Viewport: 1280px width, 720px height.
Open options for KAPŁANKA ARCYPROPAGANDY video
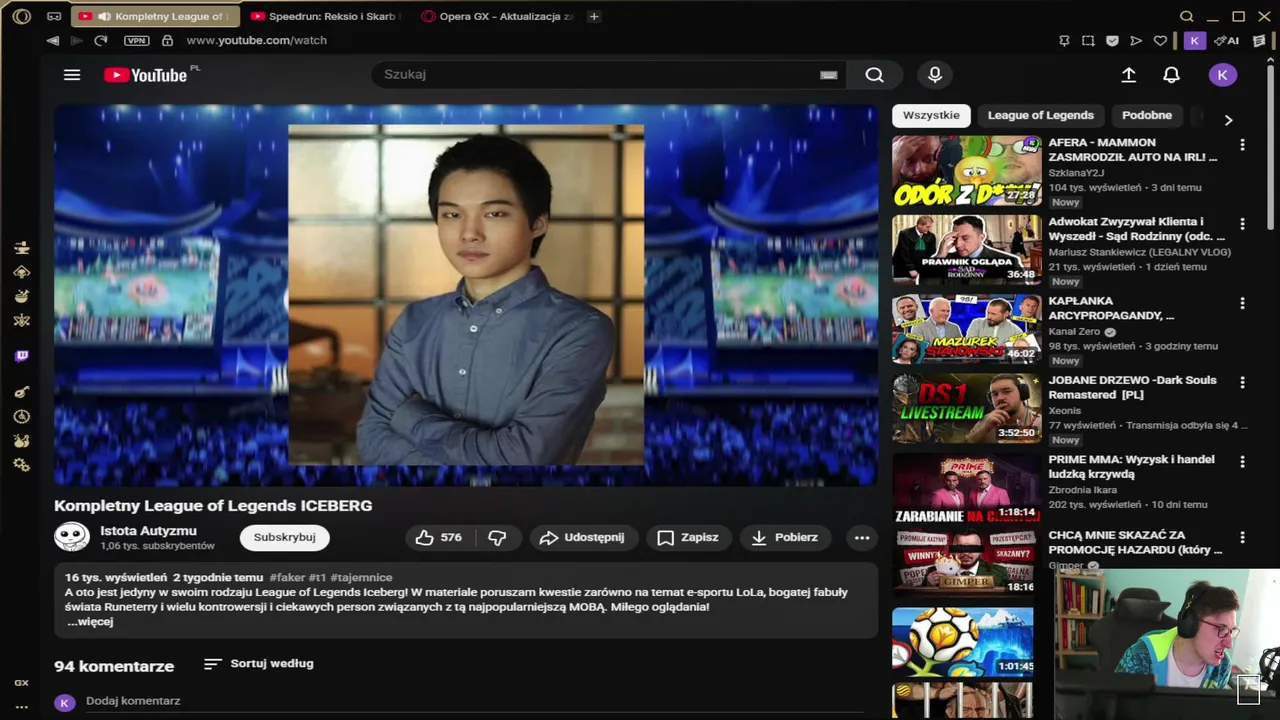(x=1242, y=303)
